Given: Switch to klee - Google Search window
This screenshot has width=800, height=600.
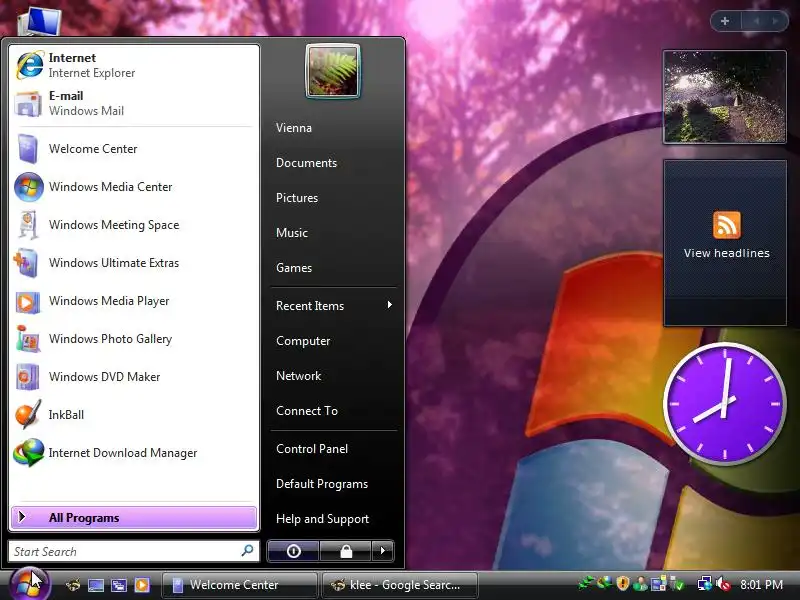Looking at the screenshot, I should (x=401, y=585).
